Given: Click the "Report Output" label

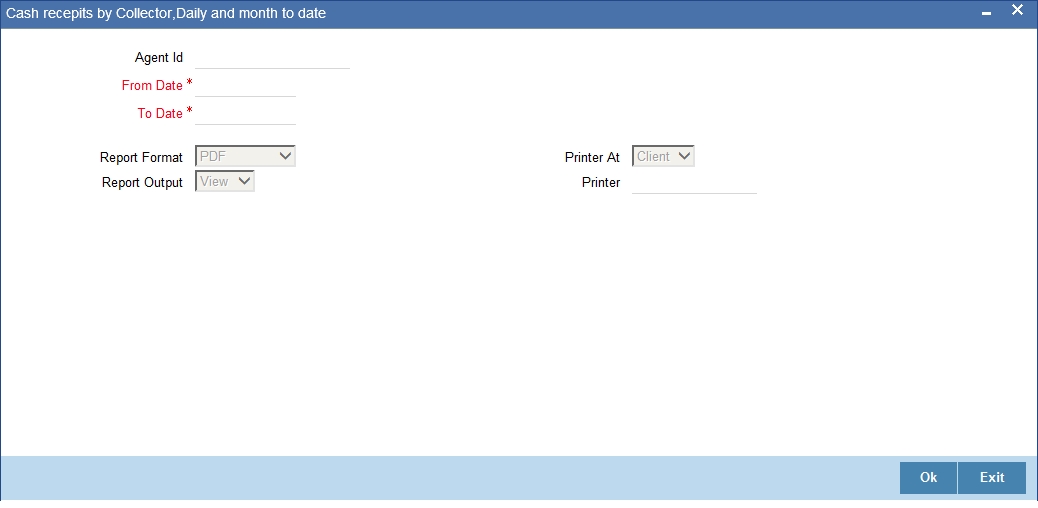Looking at the screenshot, I should click(142, 183).
